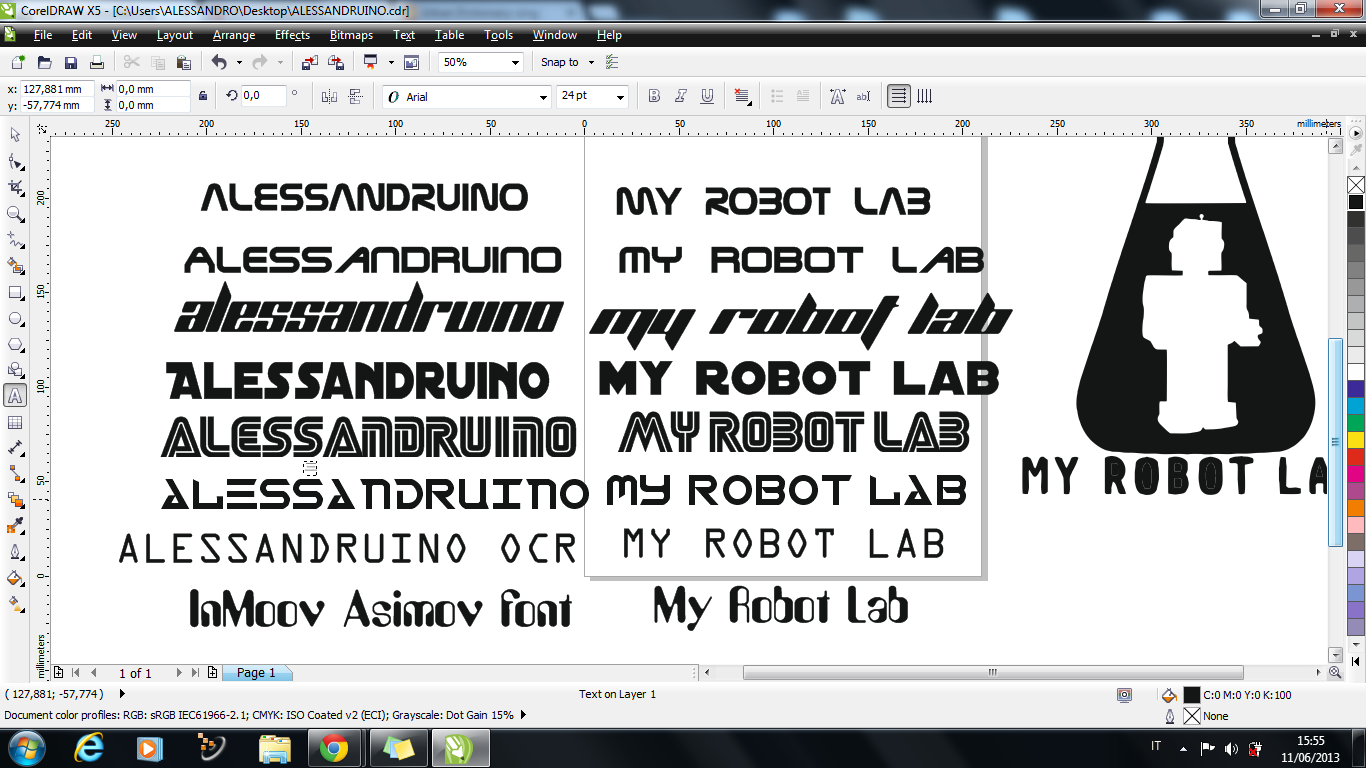Choose the no-color X swatch
The width and height of the screenshot is (1366, 768).
(1356, 185)
